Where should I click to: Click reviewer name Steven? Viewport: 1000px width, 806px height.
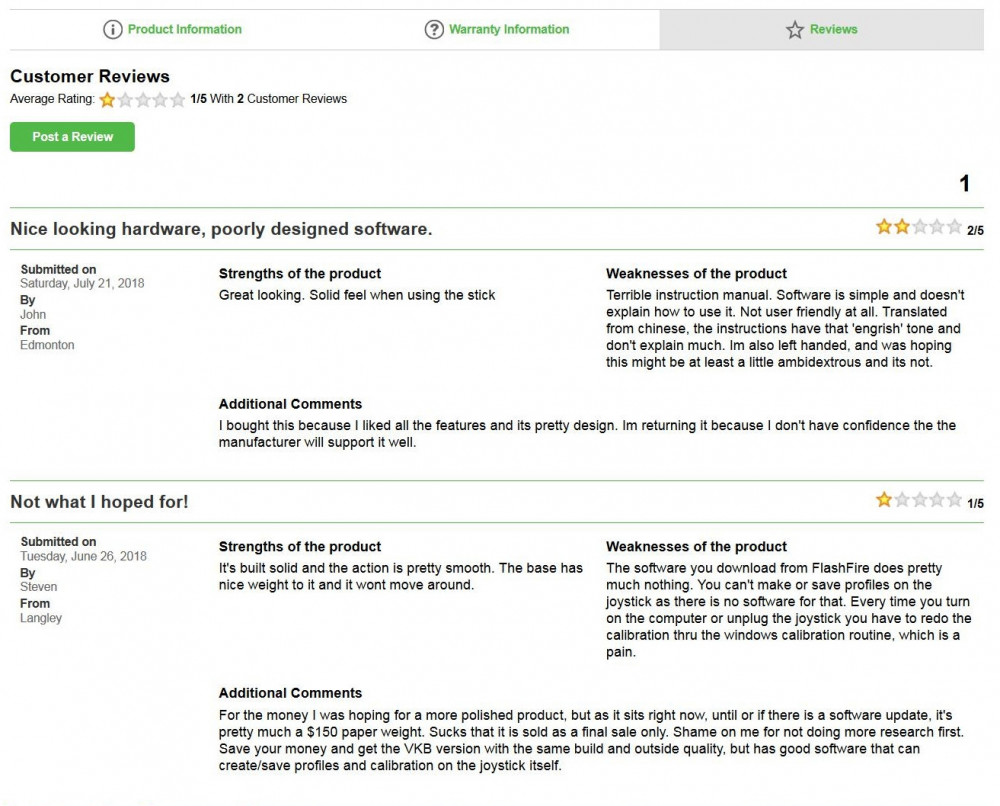click(x=39, y=587)
